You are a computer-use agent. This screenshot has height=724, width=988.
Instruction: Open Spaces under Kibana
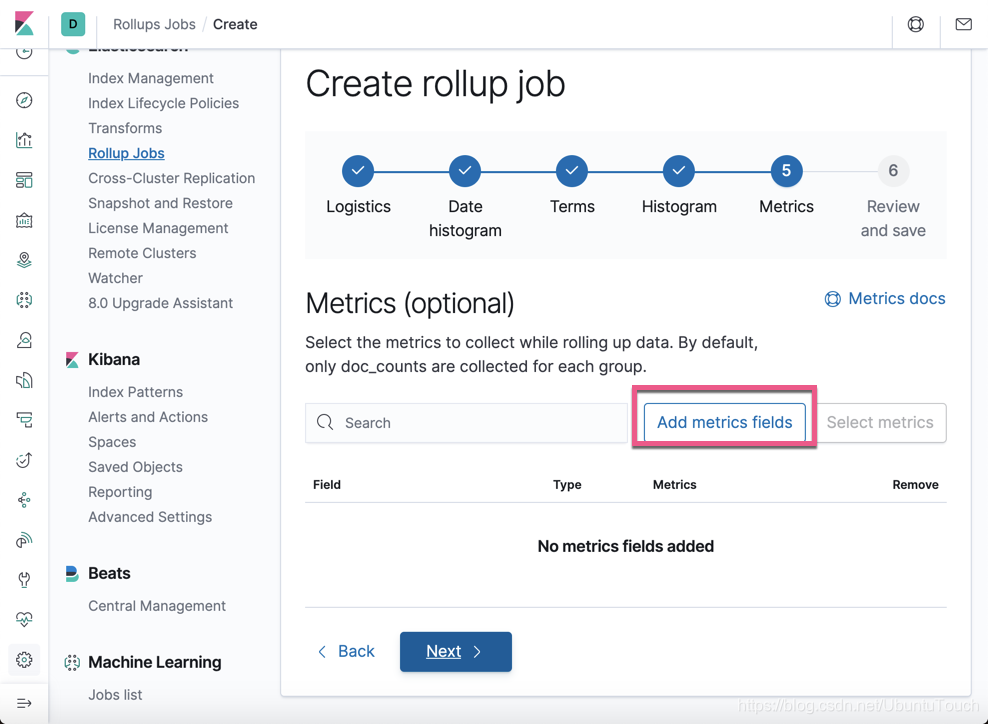click(x=112, y=442)
